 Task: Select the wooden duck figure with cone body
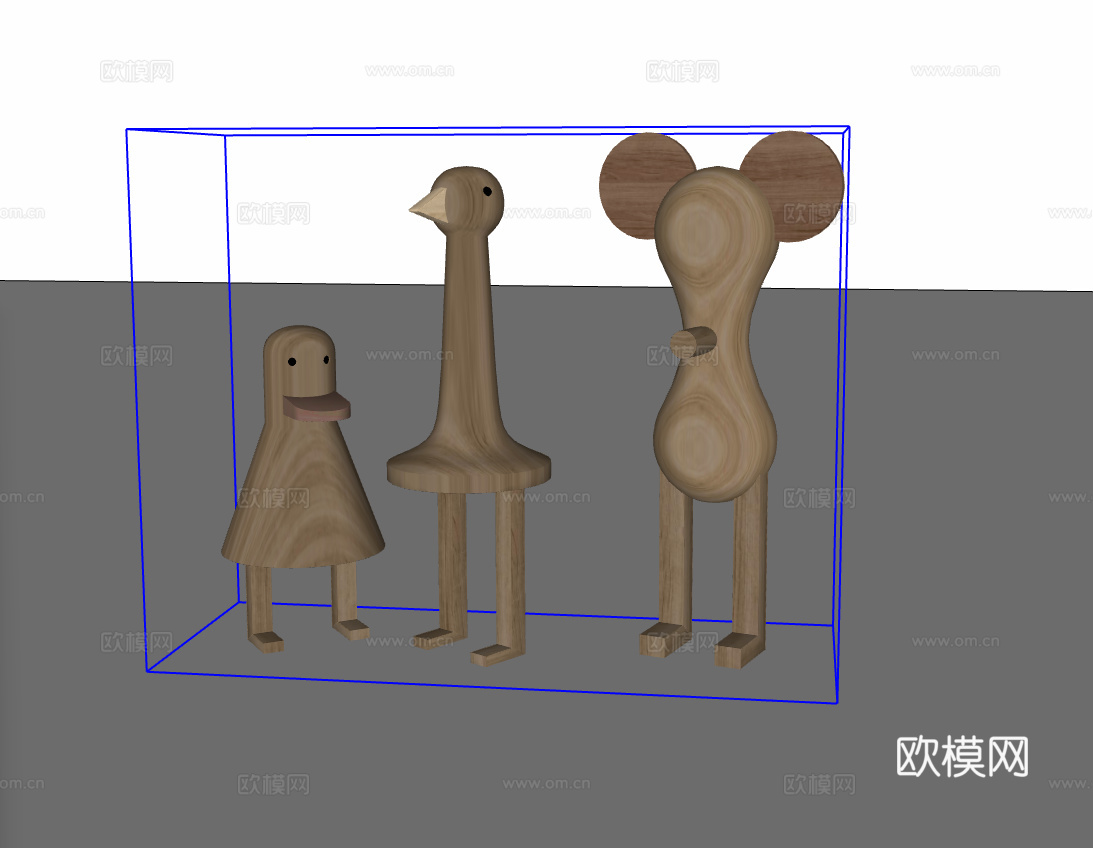pos(303,488)
